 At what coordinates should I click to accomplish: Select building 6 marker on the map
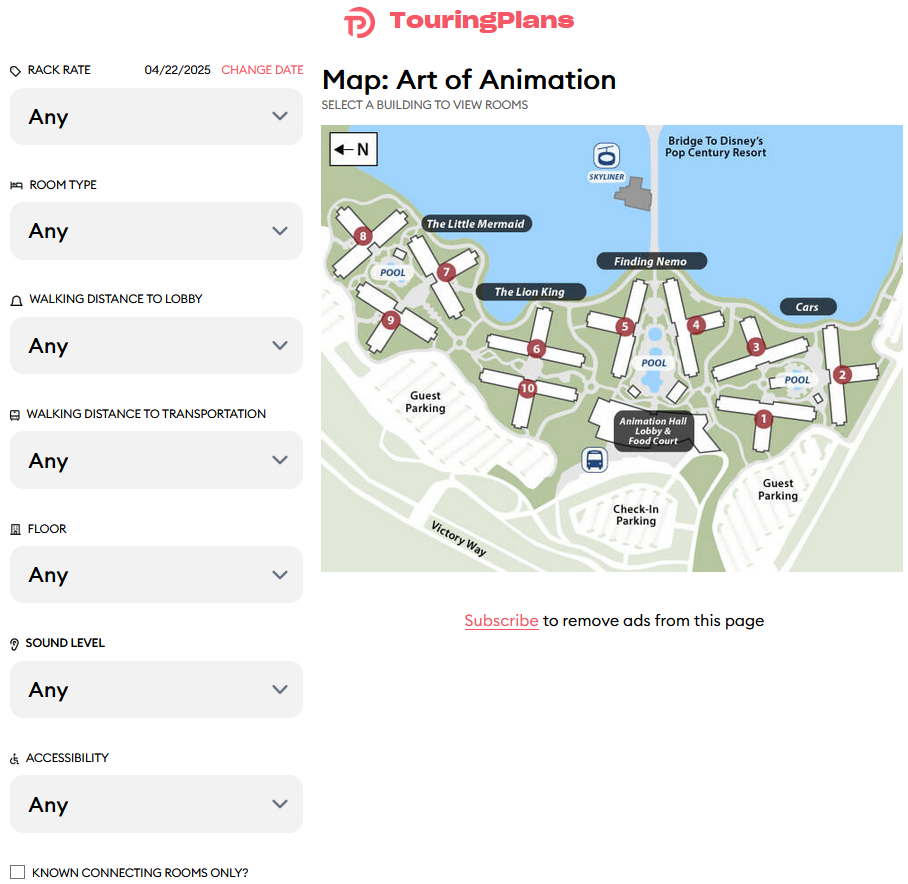click(x=536, y=349)
